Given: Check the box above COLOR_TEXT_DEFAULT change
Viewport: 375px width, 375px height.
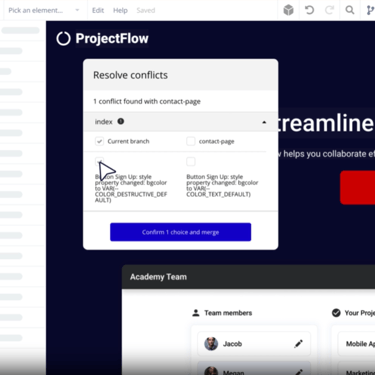Looking at the screenshot, I should 191,162.
